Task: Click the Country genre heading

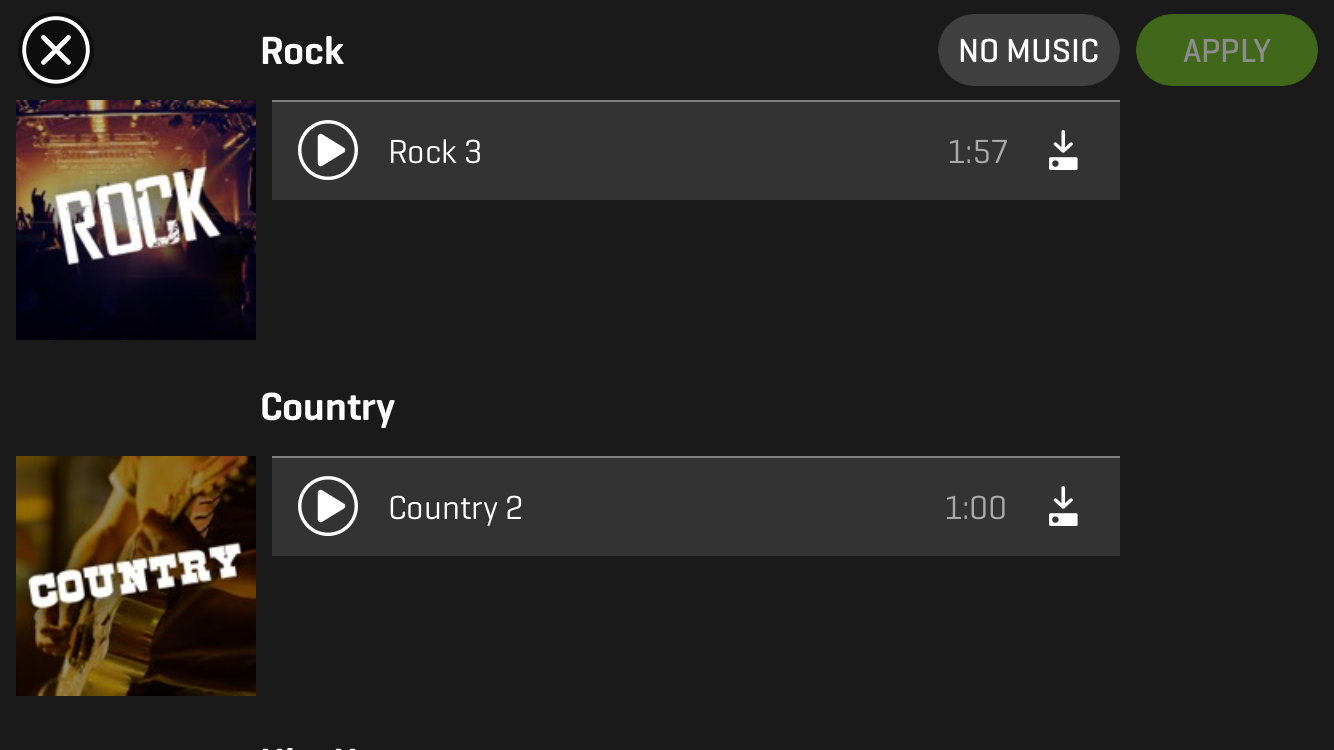Action: click(x=327, y=407)
